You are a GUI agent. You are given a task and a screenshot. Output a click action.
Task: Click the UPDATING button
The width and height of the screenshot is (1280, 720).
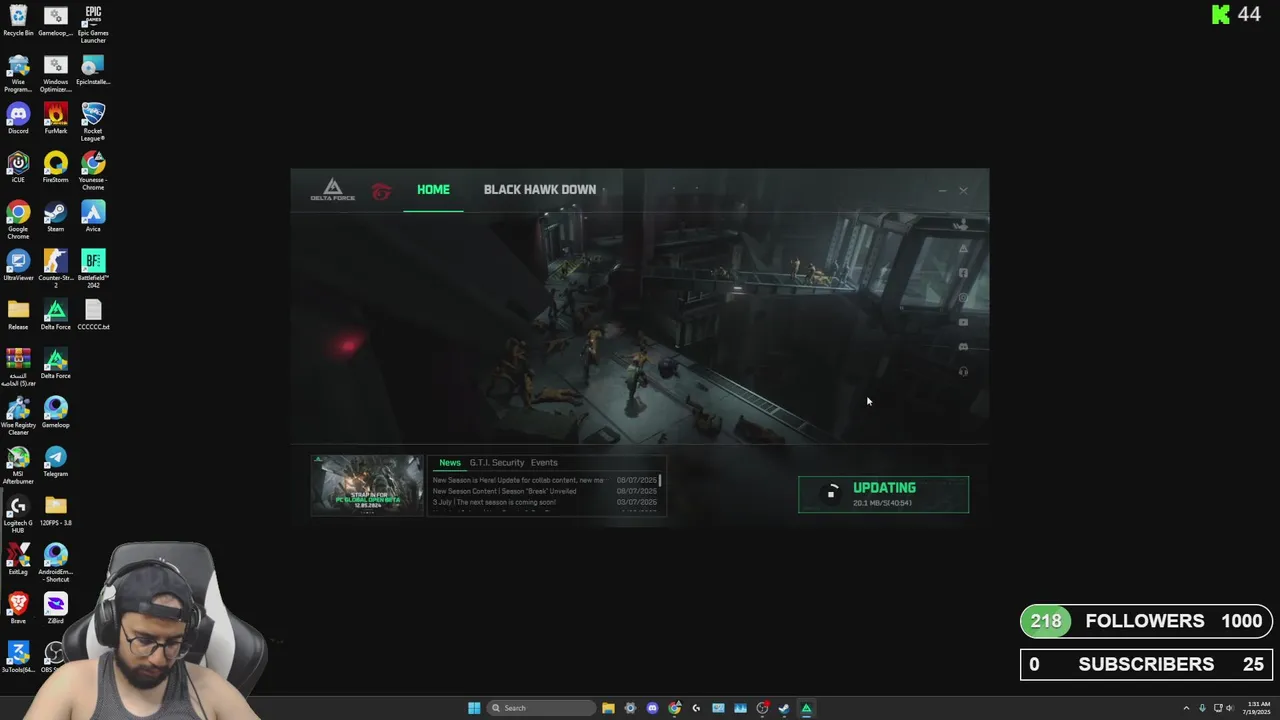(883, 494)
